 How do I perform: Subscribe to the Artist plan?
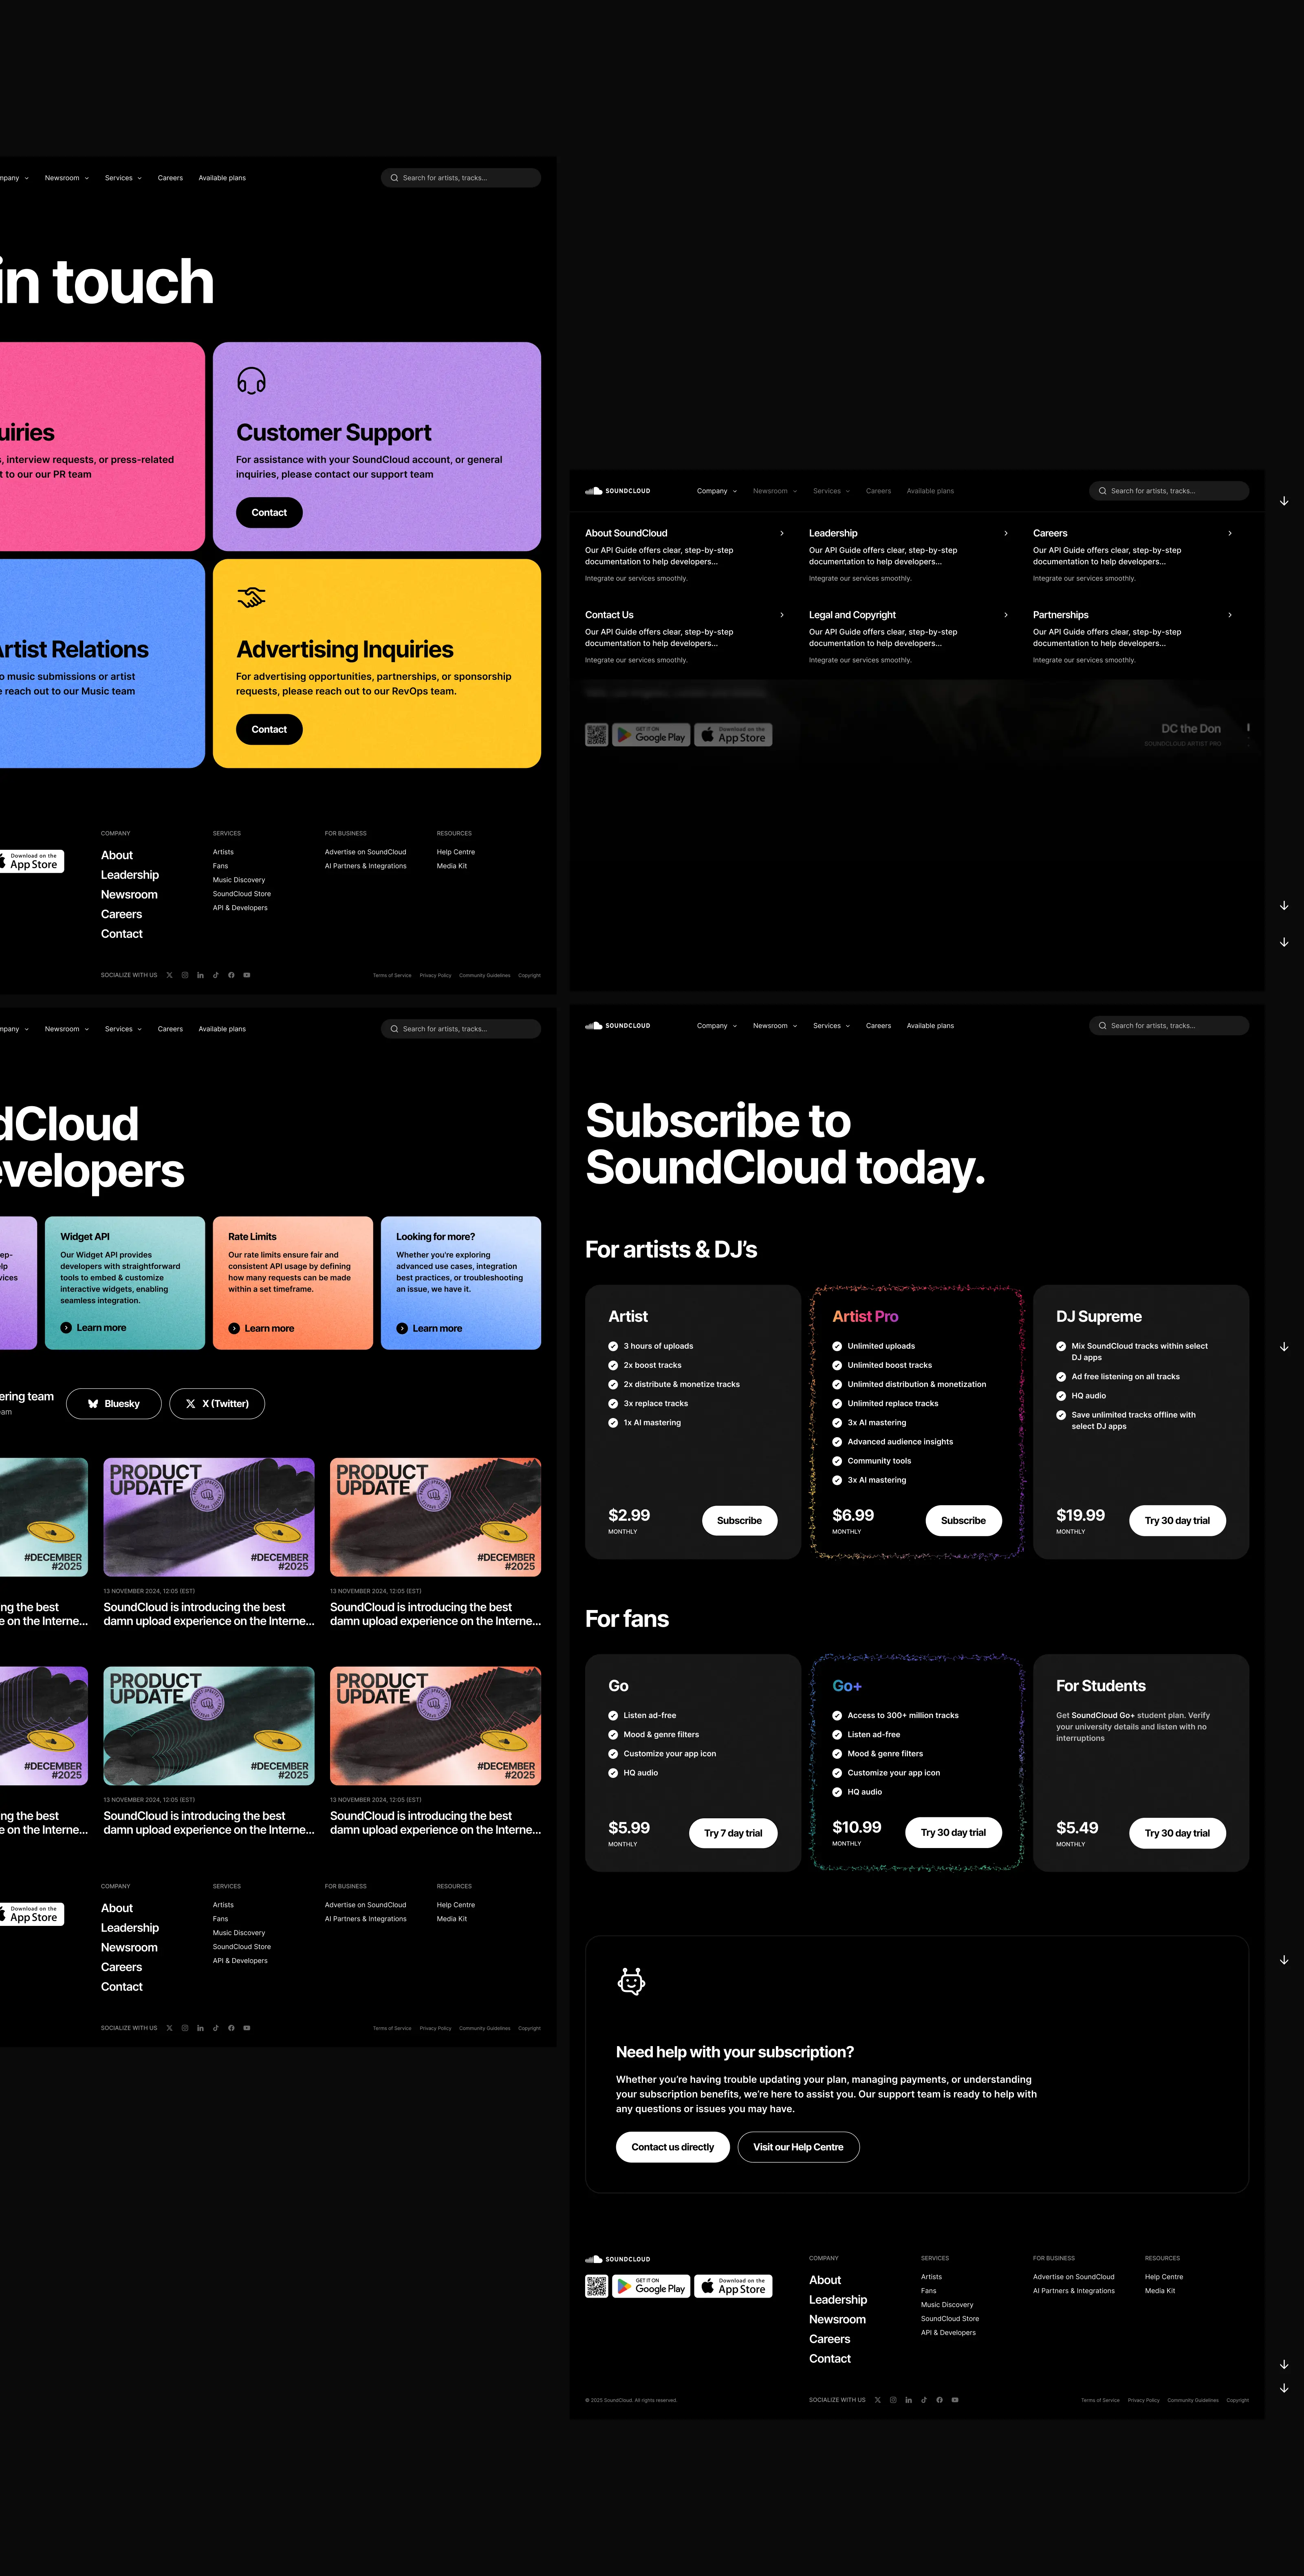tap(739, 1520)
